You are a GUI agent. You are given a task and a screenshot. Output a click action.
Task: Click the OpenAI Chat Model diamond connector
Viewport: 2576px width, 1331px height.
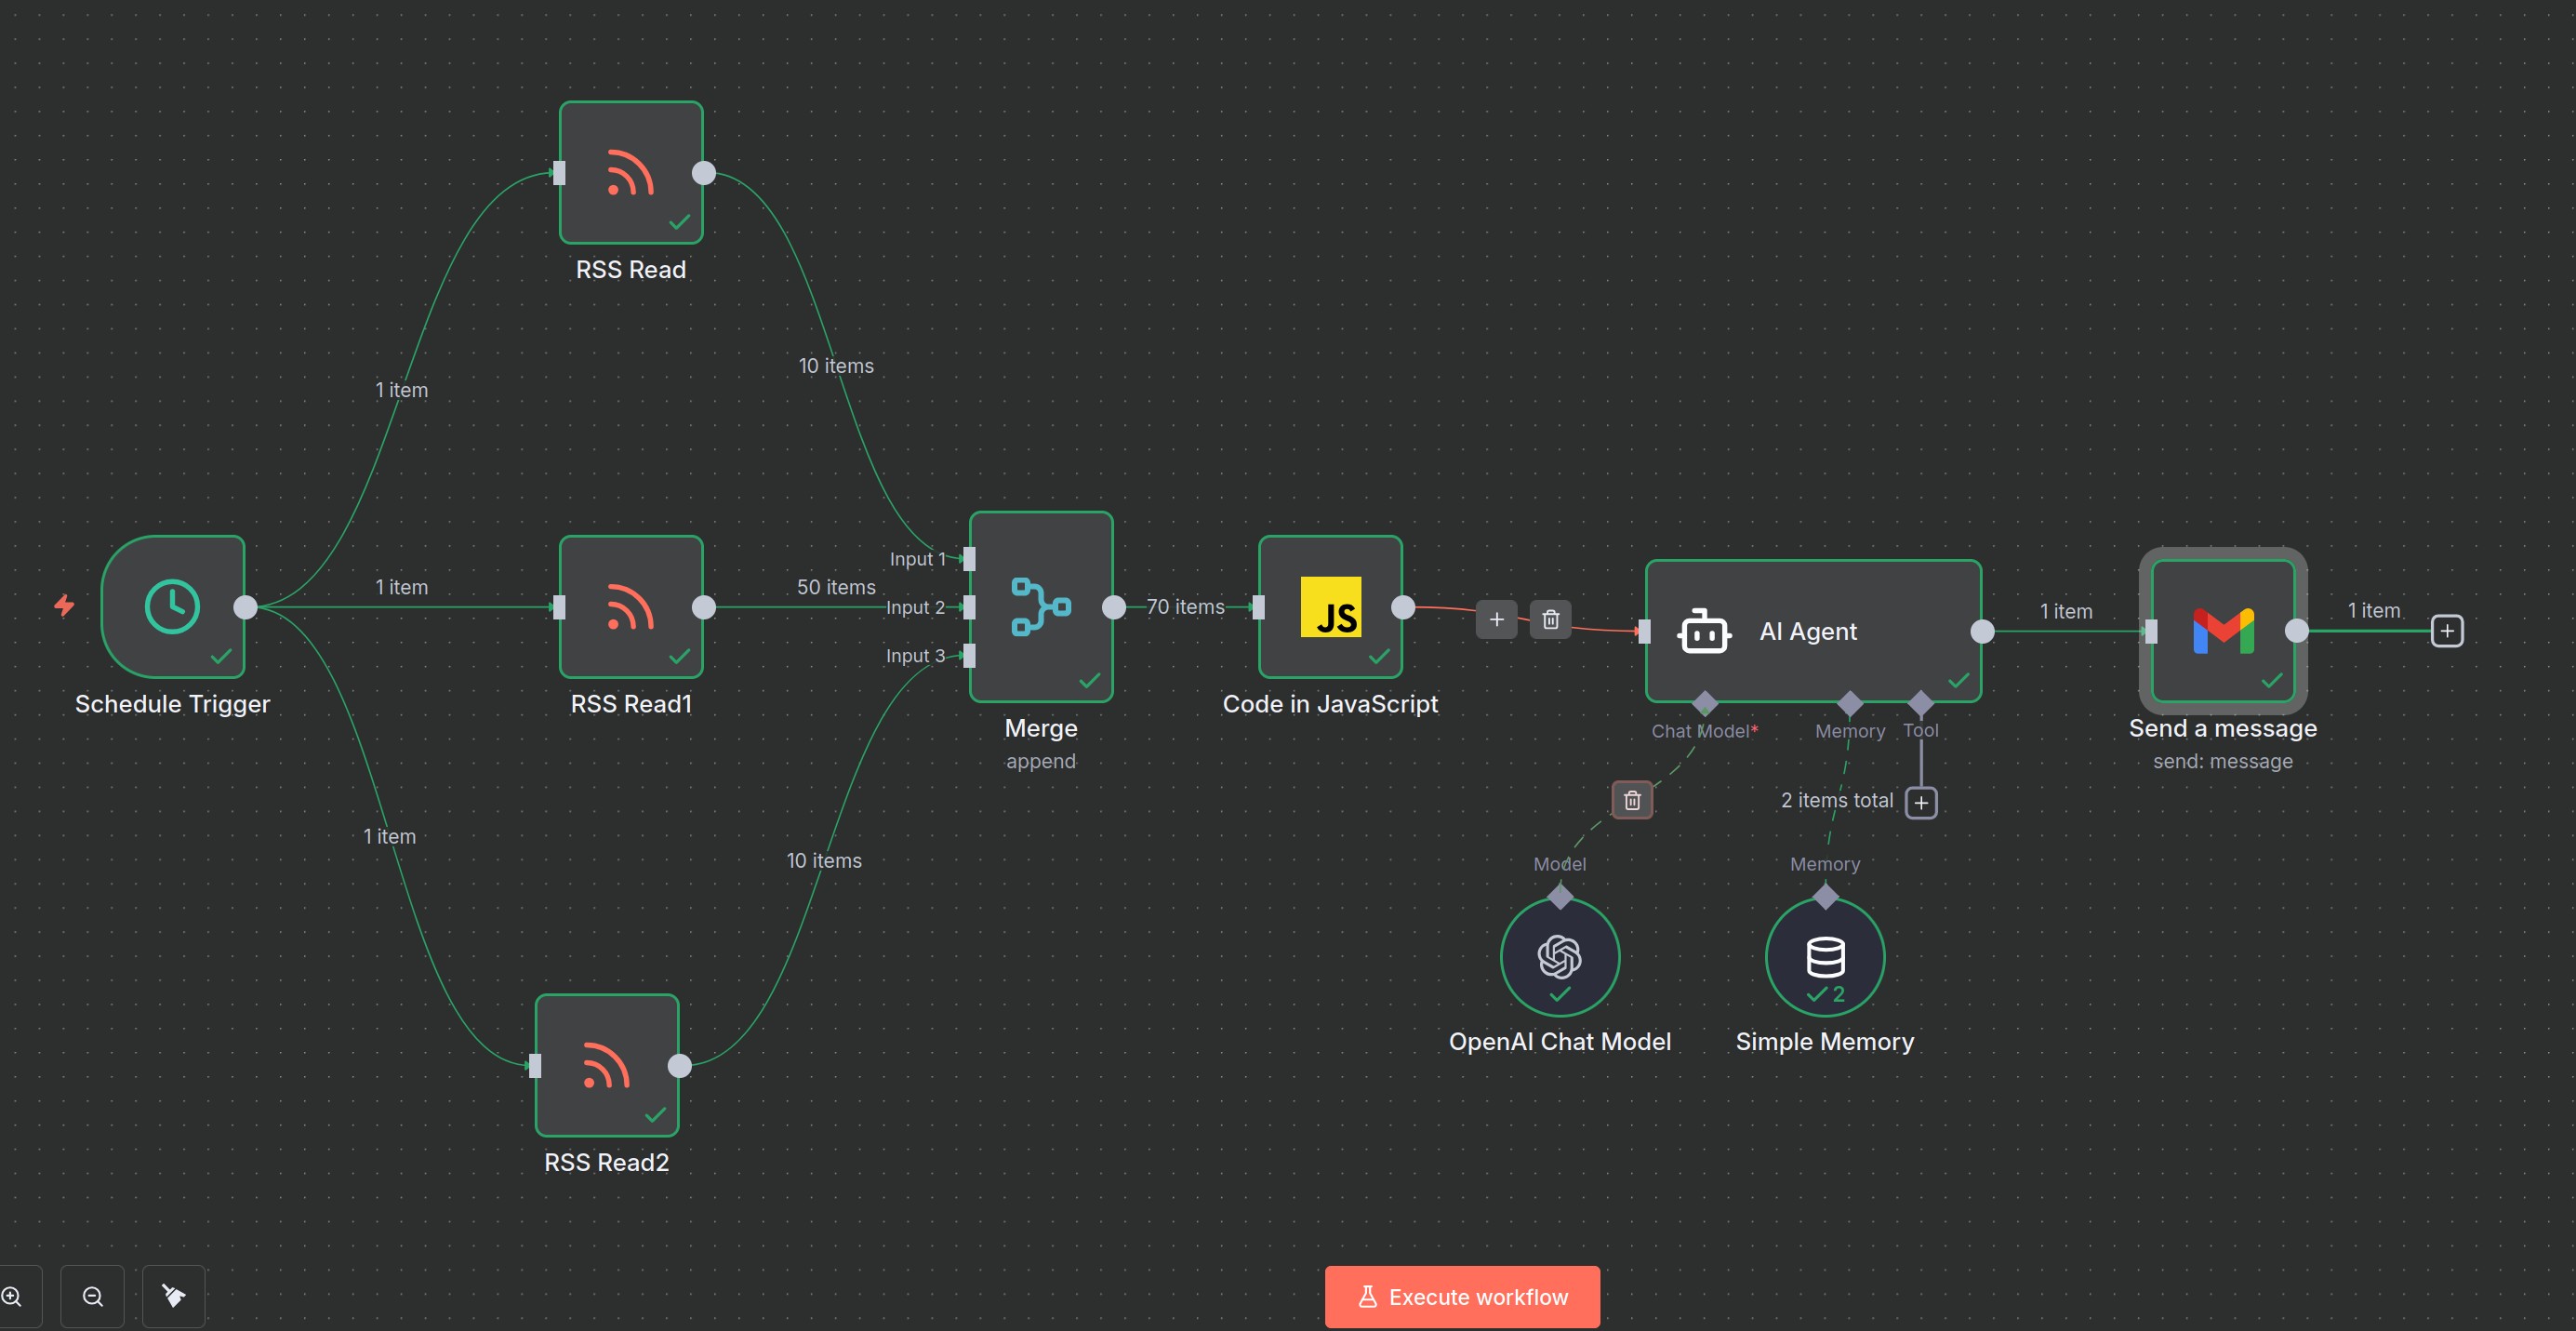click(1560, 897)
